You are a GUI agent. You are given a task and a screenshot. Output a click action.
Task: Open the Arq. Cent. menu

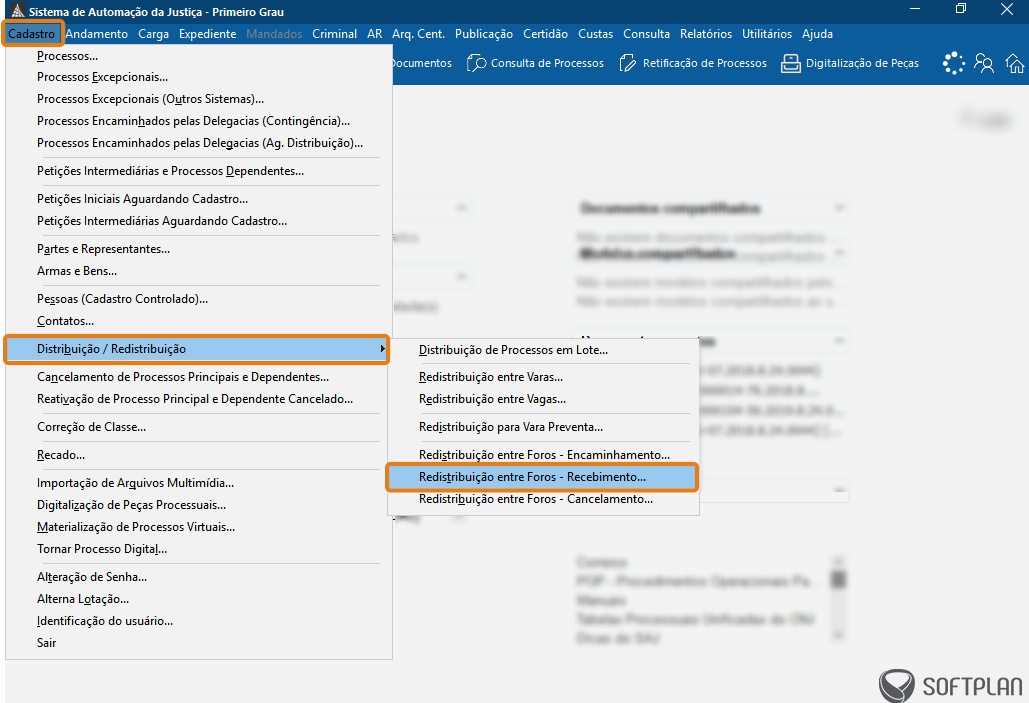pyautogui.click(x=419, y=33)
